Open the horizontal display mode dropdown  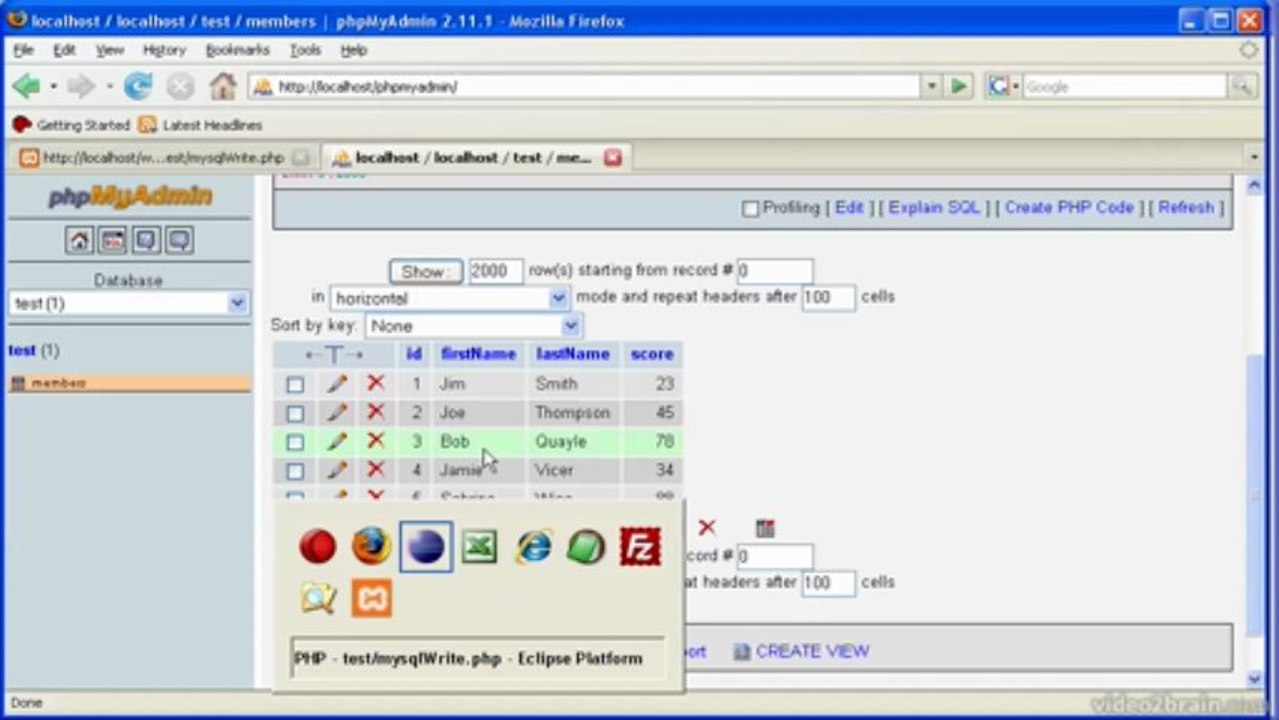[x=450, y=298]
